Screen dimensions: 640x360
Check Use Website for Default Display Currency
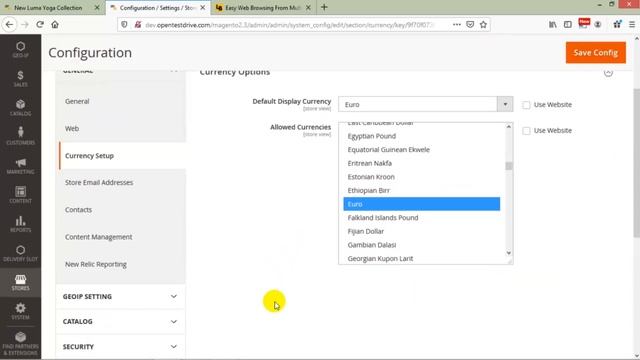pos(527,105)
